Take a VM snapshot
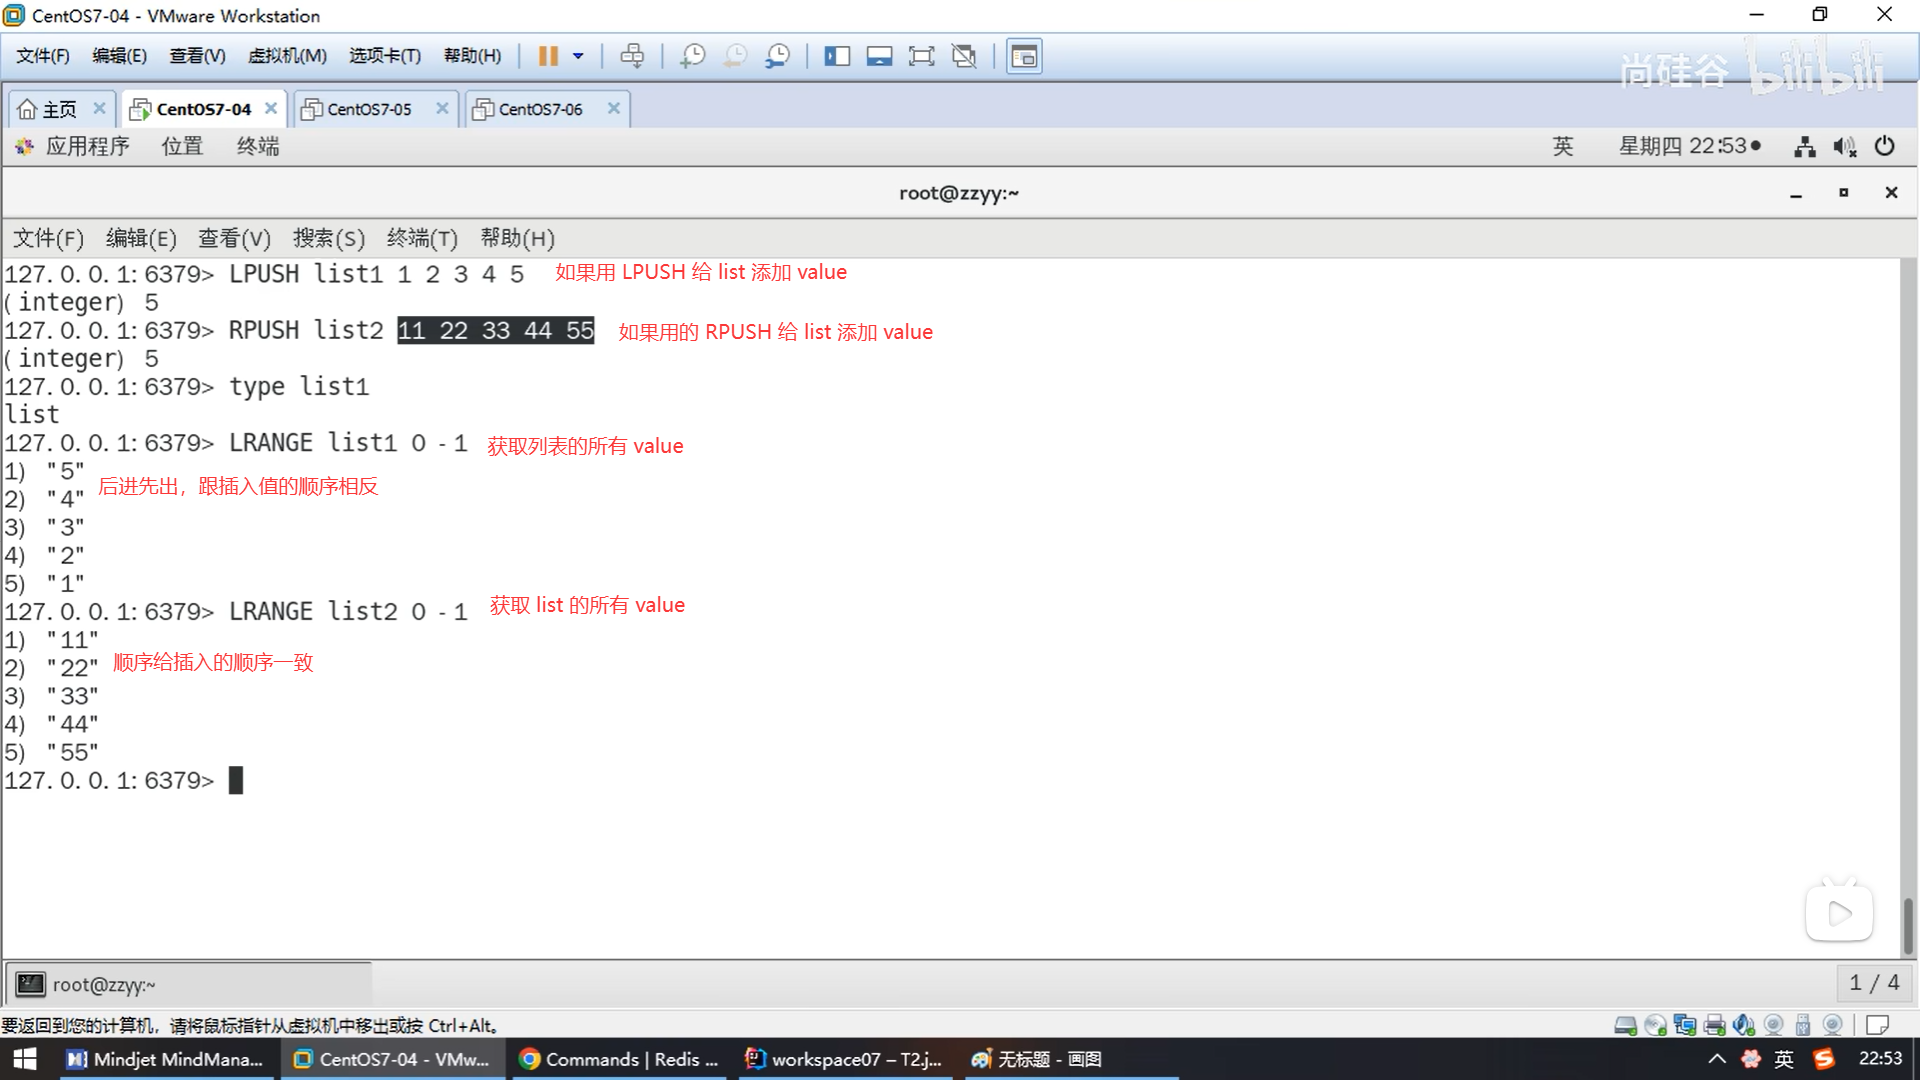Viewport: 1920px width, 1080px height. click(x=692, y=56)
